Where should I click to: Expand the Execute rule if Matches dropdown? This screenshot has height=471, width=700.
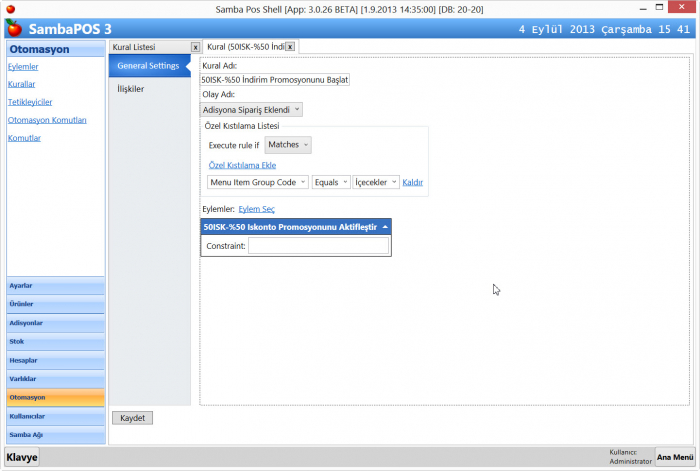(x=289, y=145)
